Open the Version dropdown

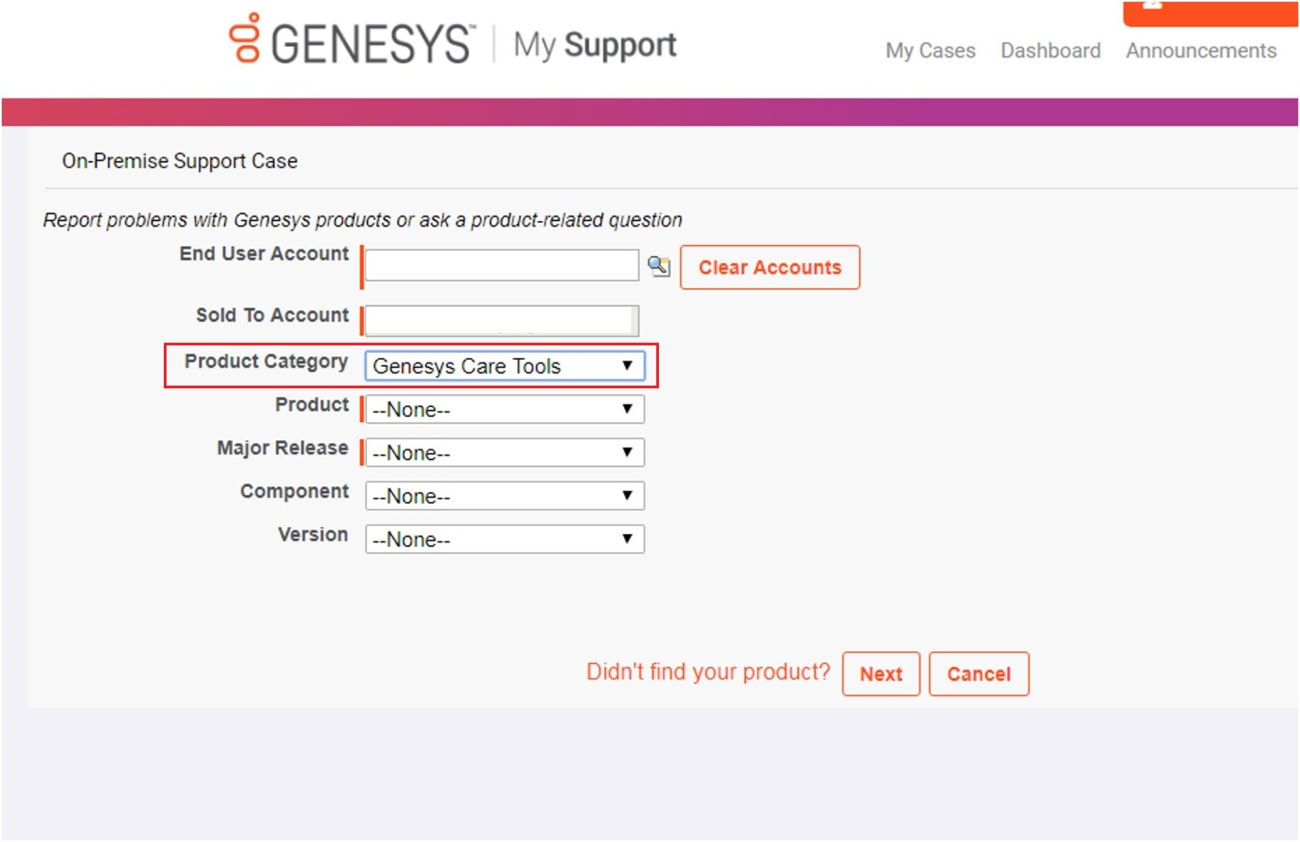pos(504,539)
